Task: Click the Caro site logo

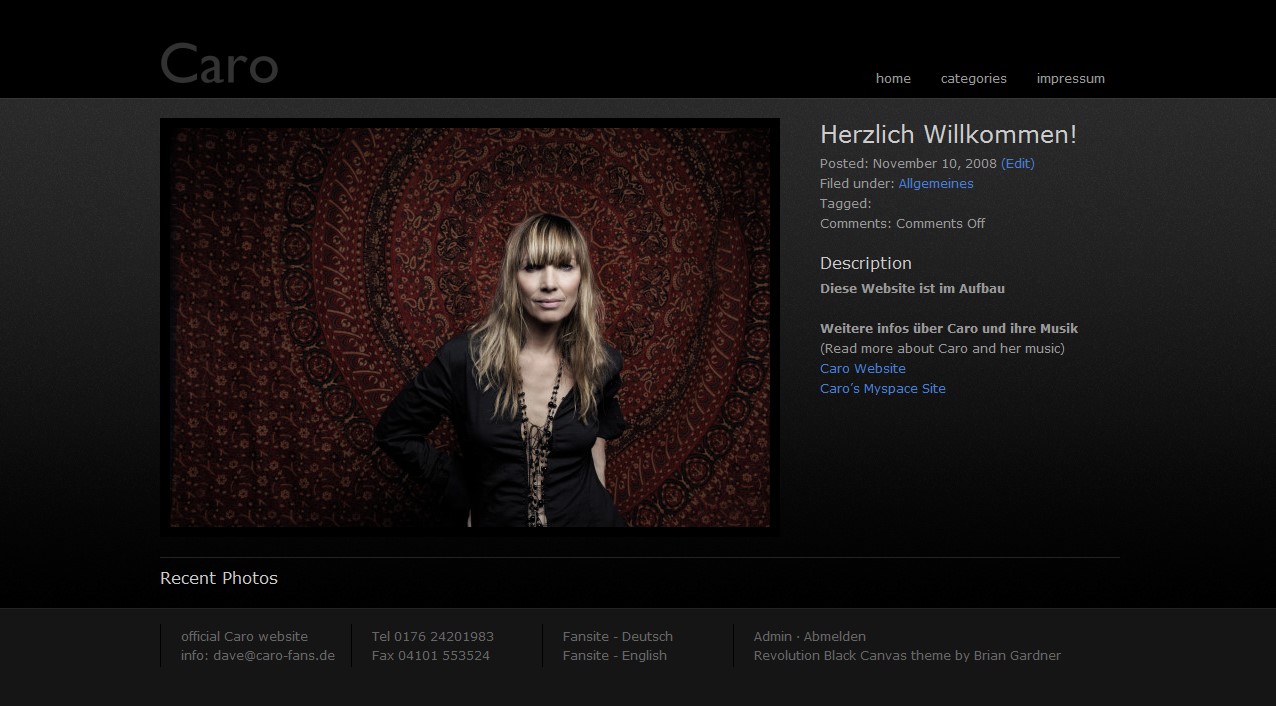Action: pos(219,63)
